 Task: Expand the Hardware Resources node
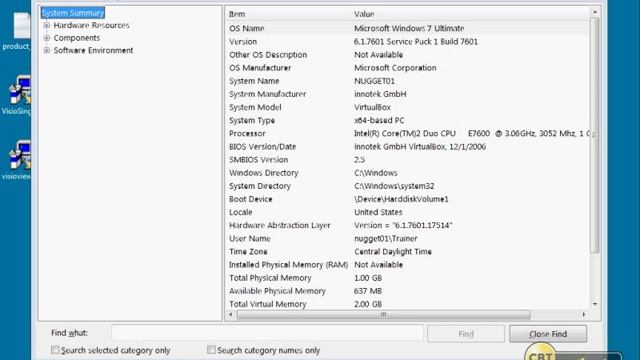click(47, 25)
